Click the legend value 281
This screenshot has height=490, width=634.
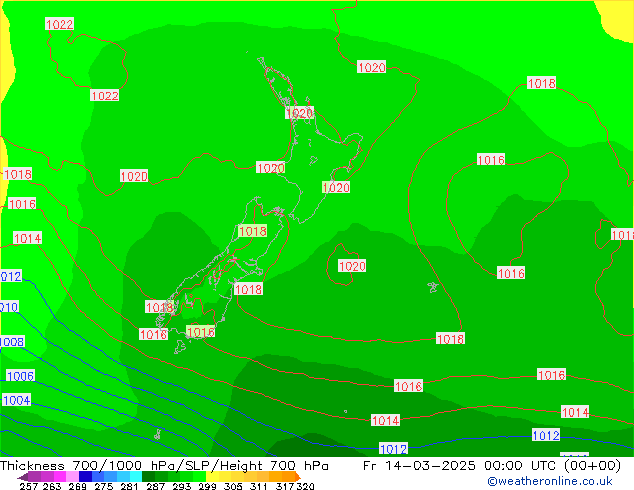point(129,486)
